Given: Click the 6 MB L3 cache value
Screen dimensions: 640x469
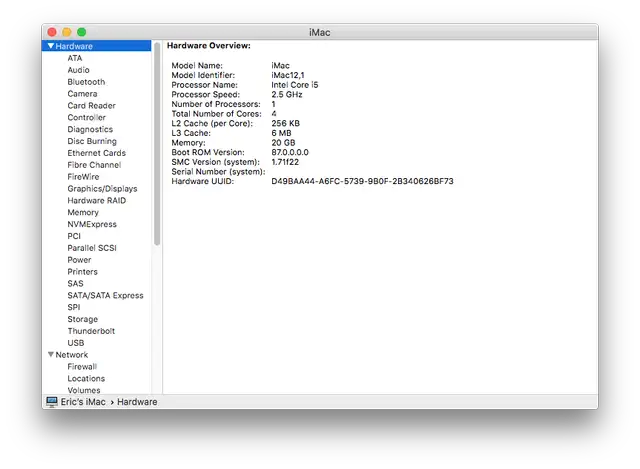Looking at the screenshot, I should (x=281, y=133).
